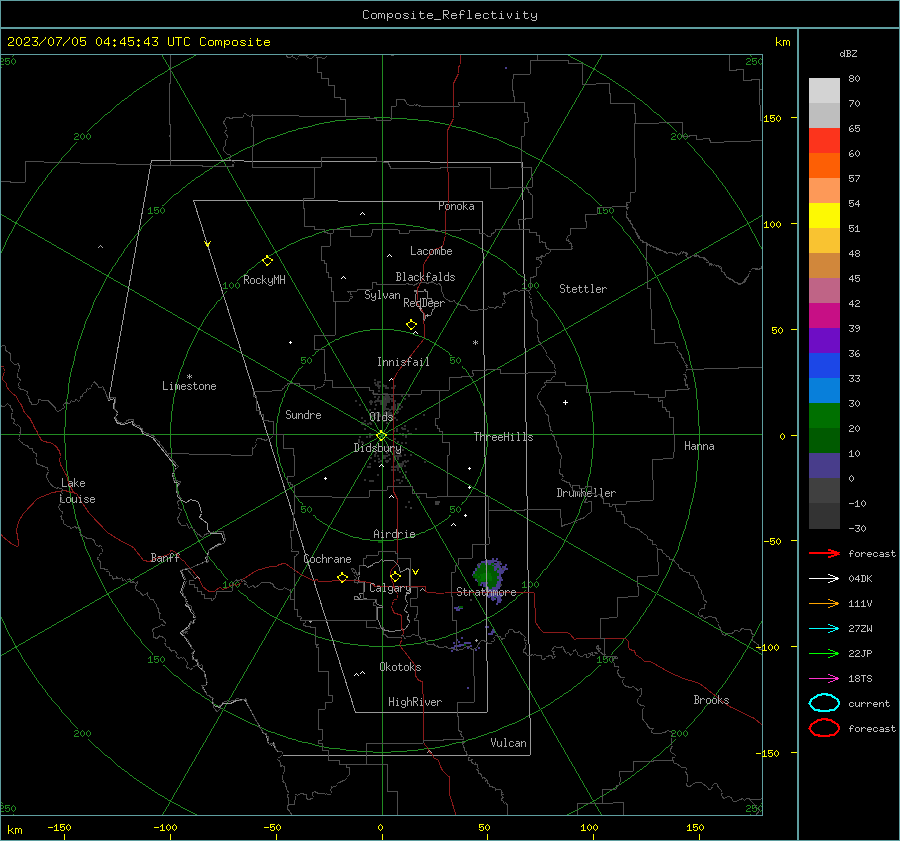Click the Brooks label

pos(711,700)
